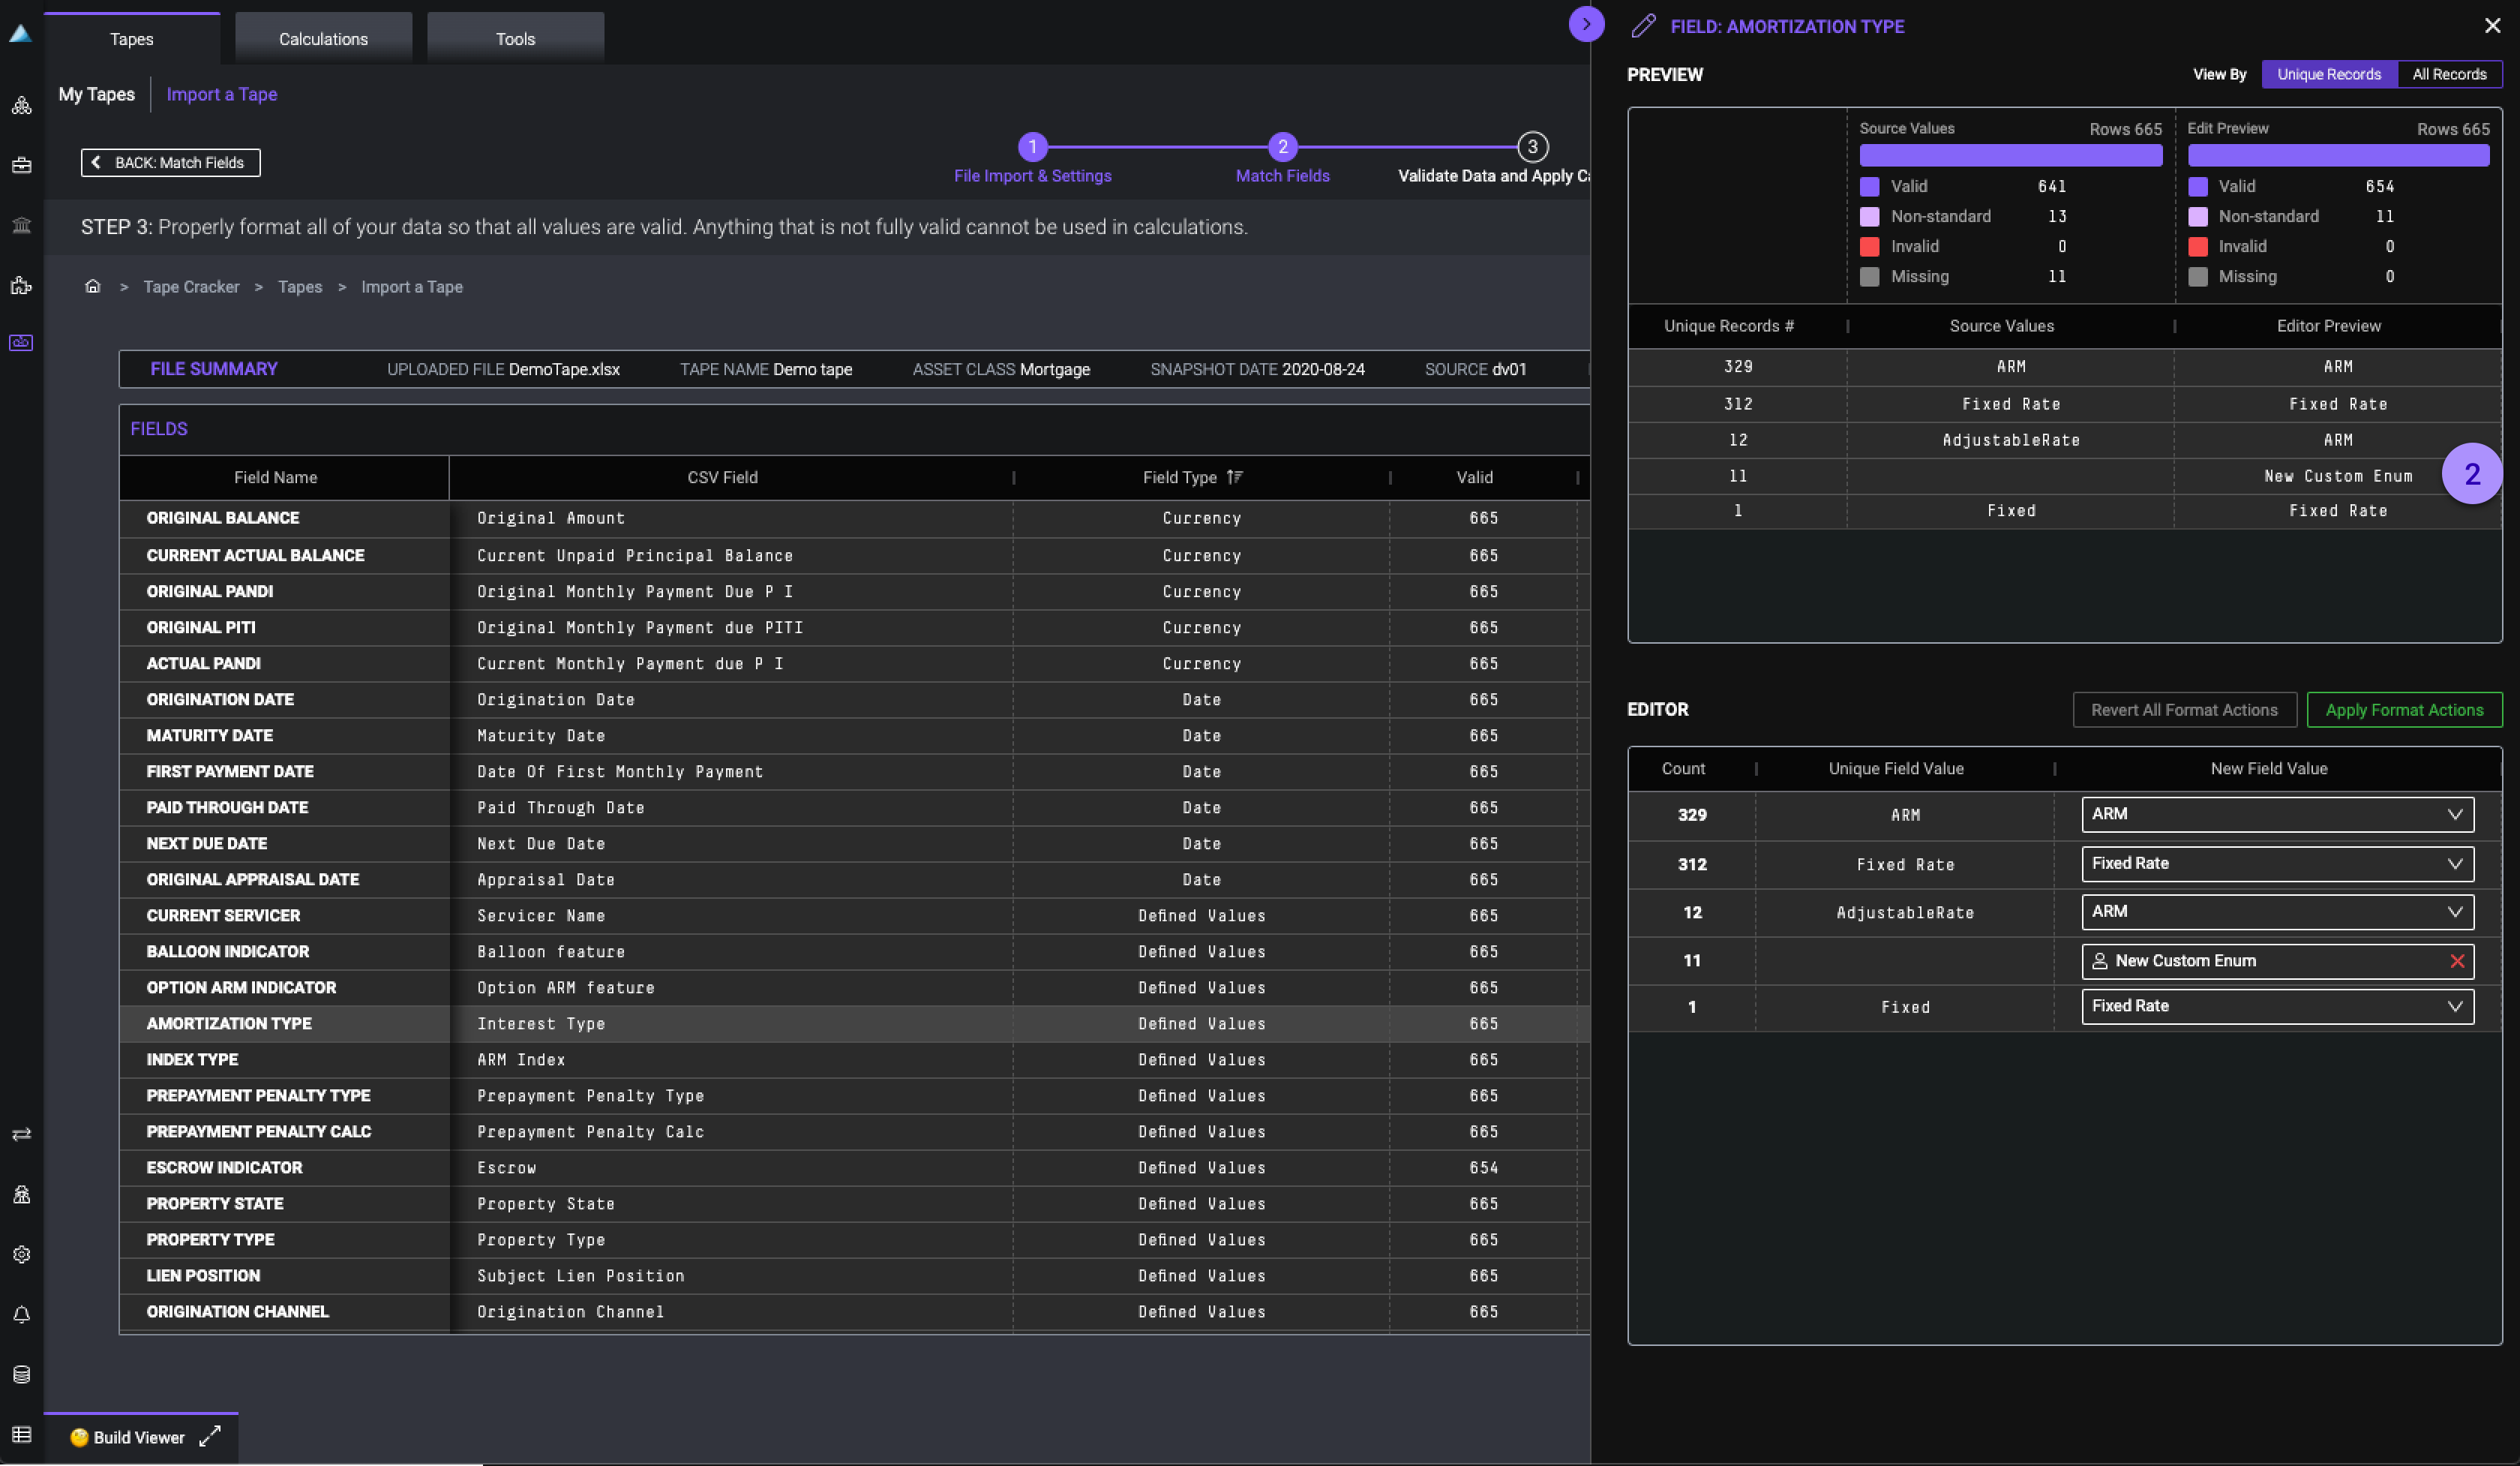Expand the Fixed Rate dropdown for count 312
Image resolution: width=2520 pixels, height=1466 pixels.
2277,864
